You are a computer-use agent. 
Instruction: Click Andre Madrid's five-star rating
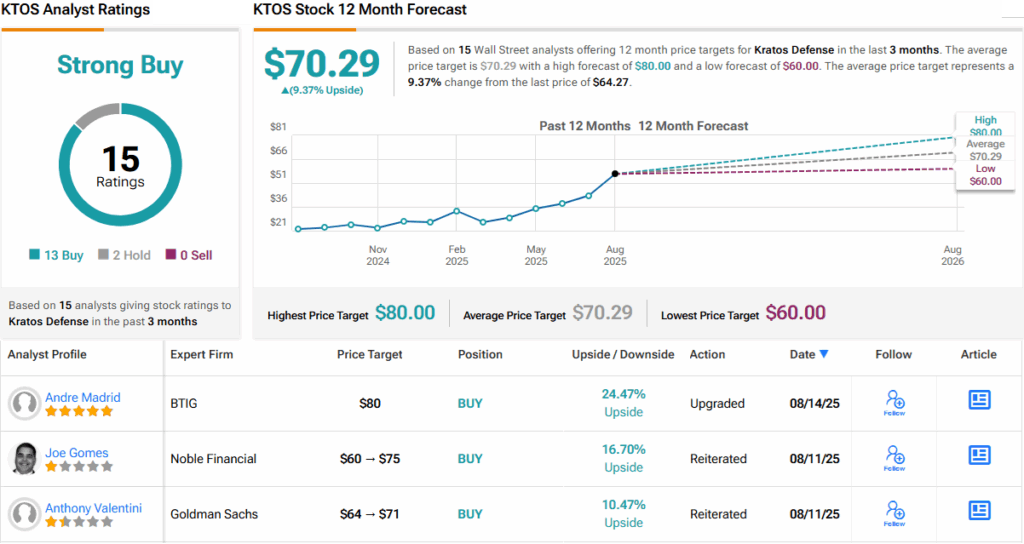(x=79, y=411)
